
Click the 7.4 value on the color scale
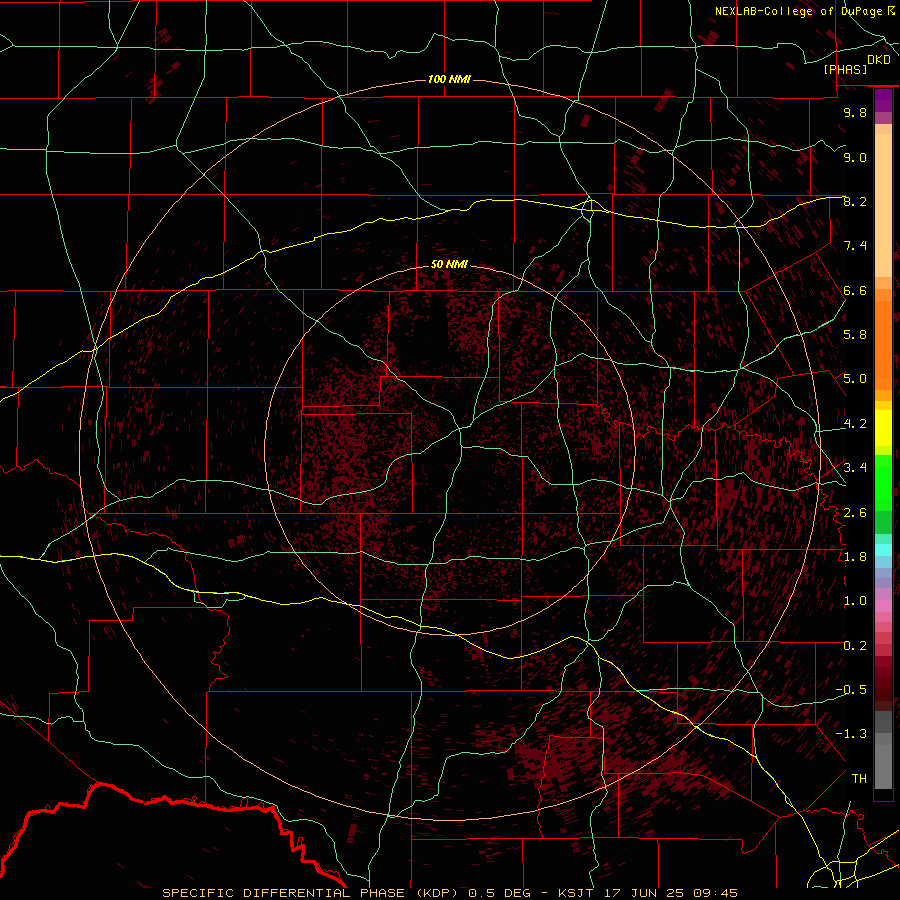[855, 246]
